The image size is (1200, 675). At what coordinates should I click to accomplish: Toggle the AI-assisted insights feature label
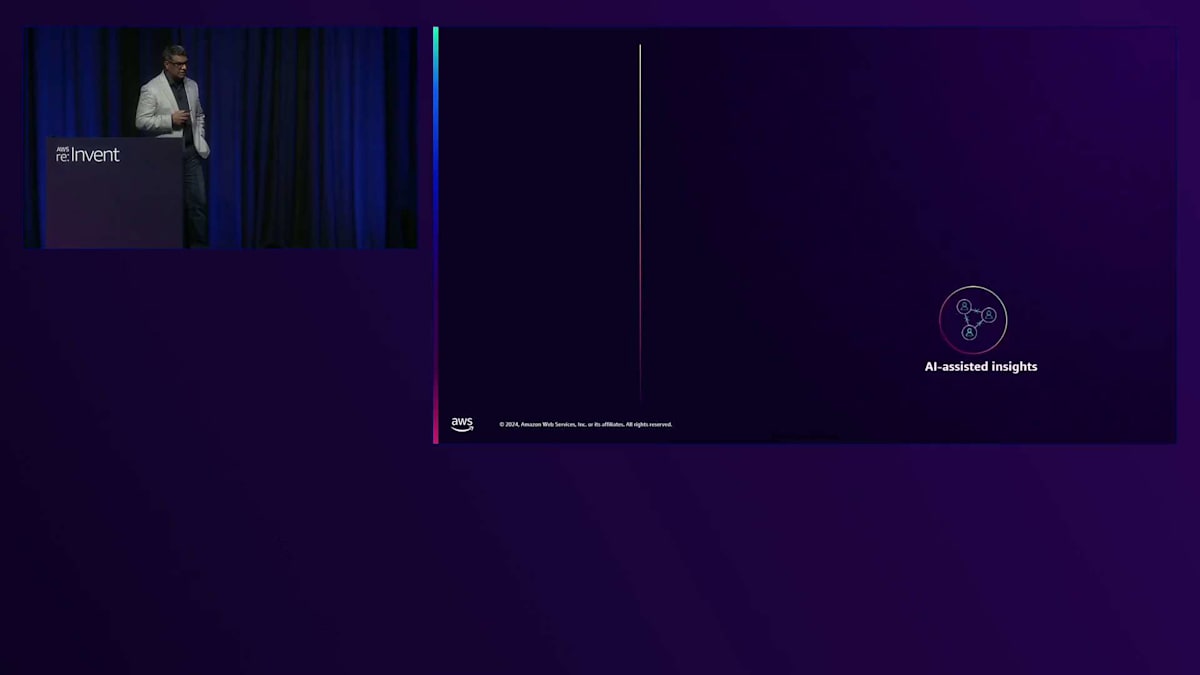[x=980, y=366]
